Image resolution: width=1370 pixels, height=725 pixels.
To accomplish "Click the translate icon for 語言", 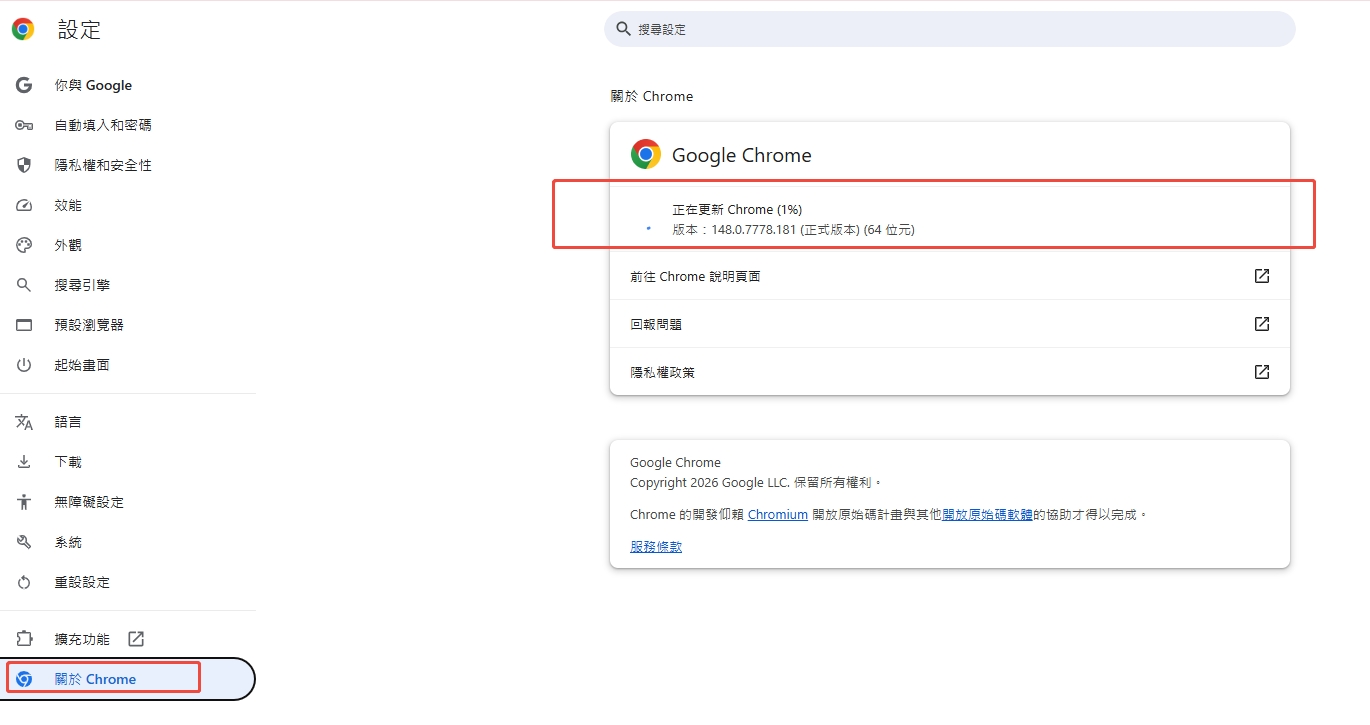I will click(x=24, y=422).
